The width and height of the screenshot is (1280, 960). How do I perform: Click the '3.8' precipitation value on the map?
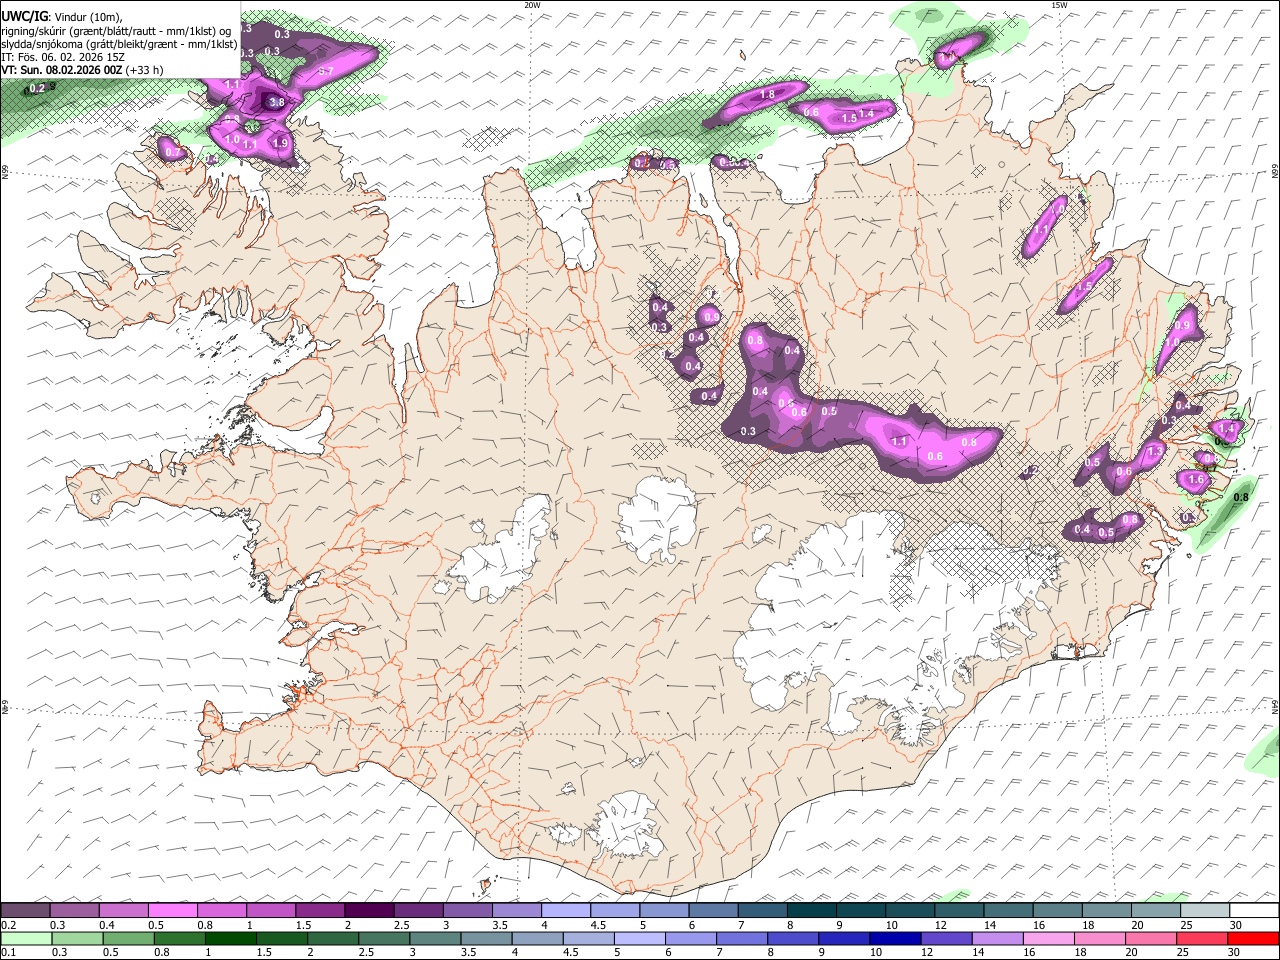click(277, 102)
